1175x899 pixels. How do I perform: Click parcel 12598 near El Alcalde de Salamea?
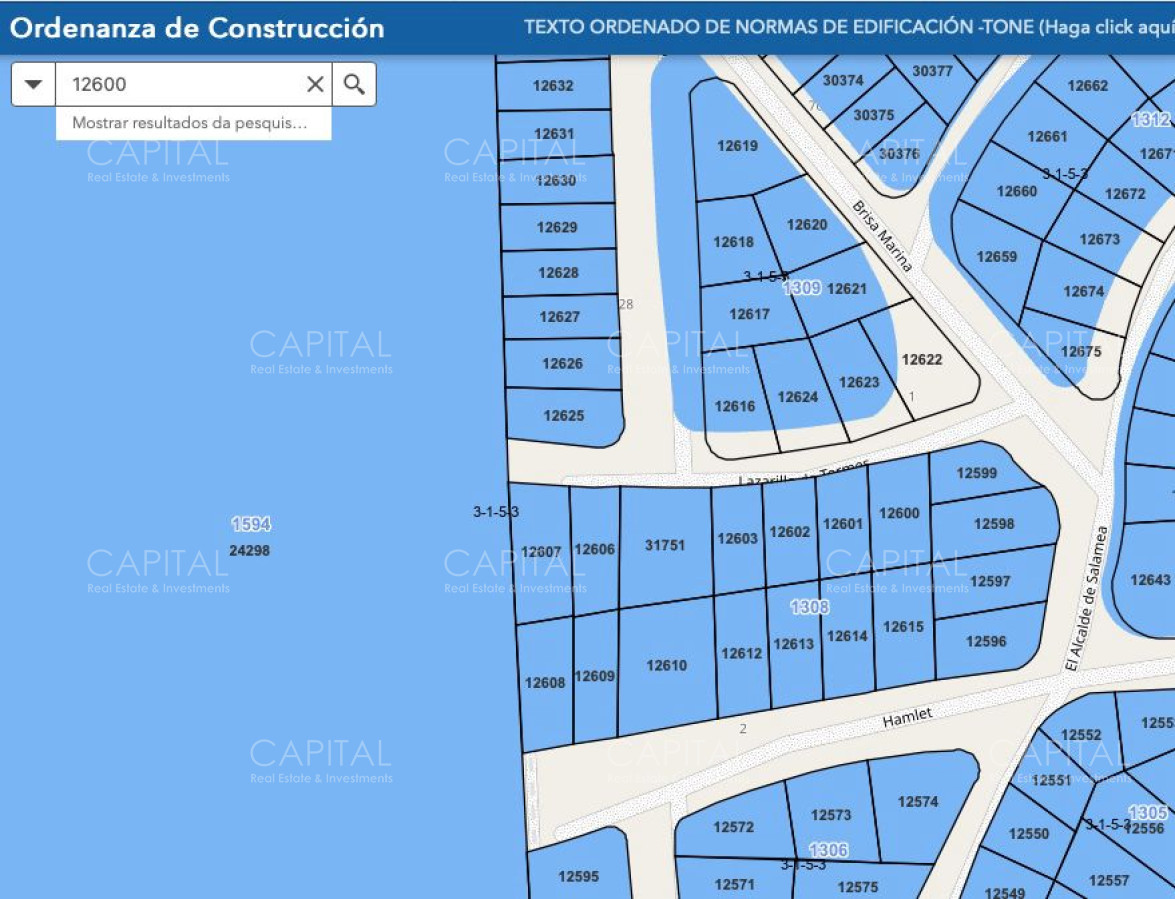[993, 523]
